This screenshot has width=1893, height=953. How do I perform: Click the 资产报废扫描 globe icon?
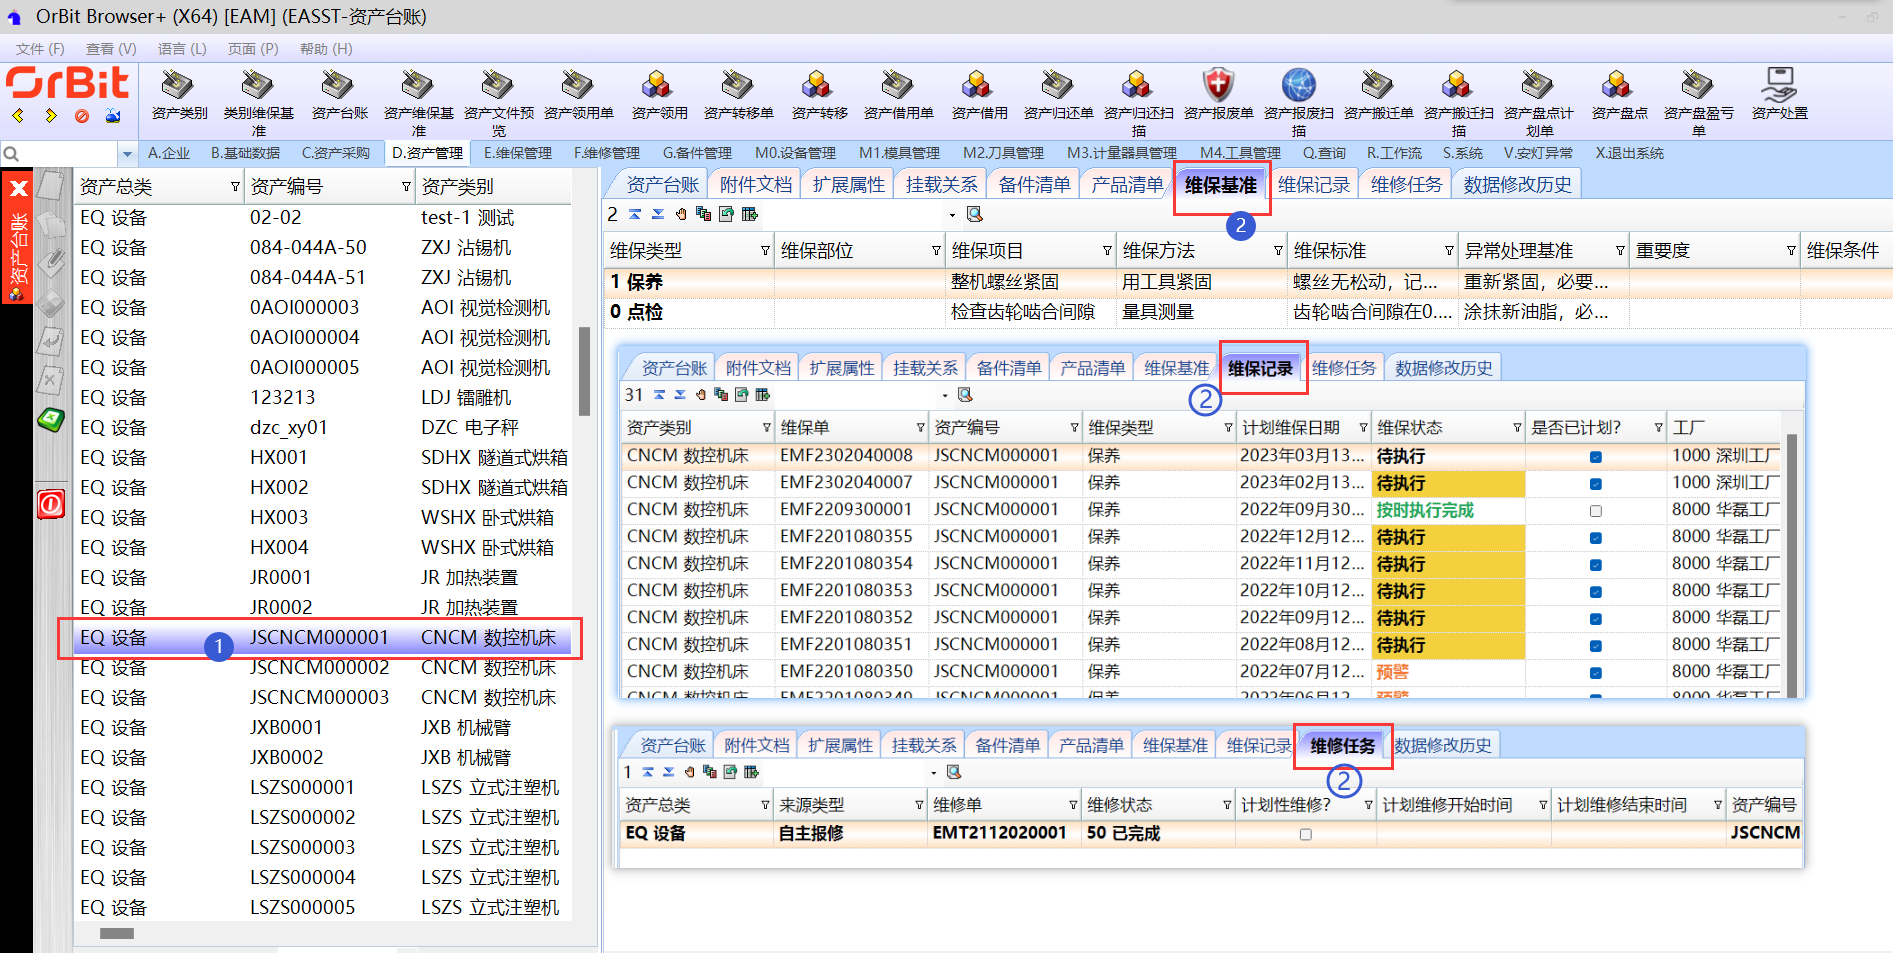coord(1298,87)
